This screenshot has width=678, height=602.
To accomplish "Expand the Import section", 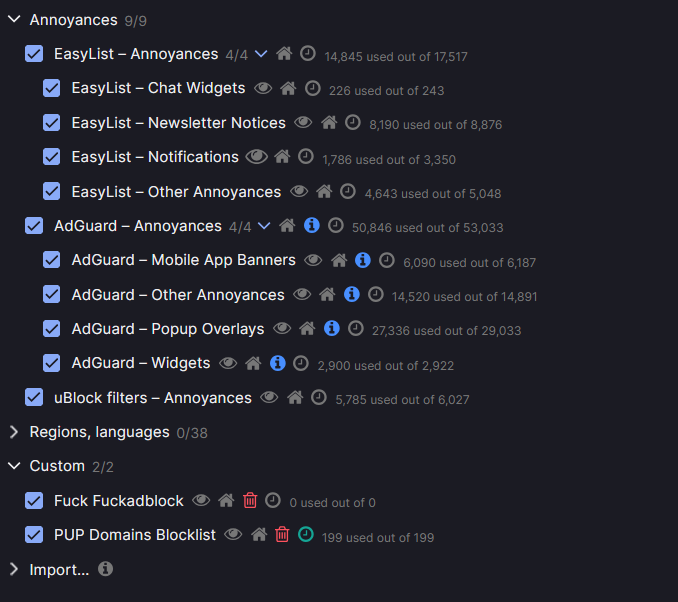I will (14, 569).
